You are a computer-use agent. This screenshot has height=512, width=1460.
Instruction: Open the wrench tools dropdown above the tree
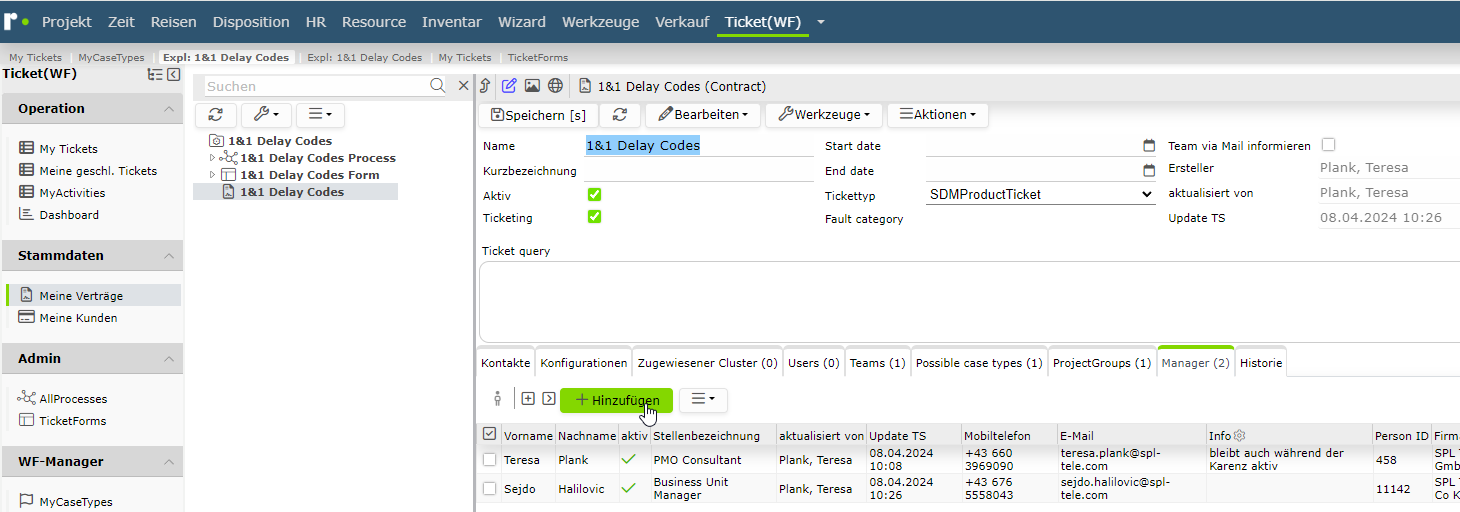coord(266,115)
